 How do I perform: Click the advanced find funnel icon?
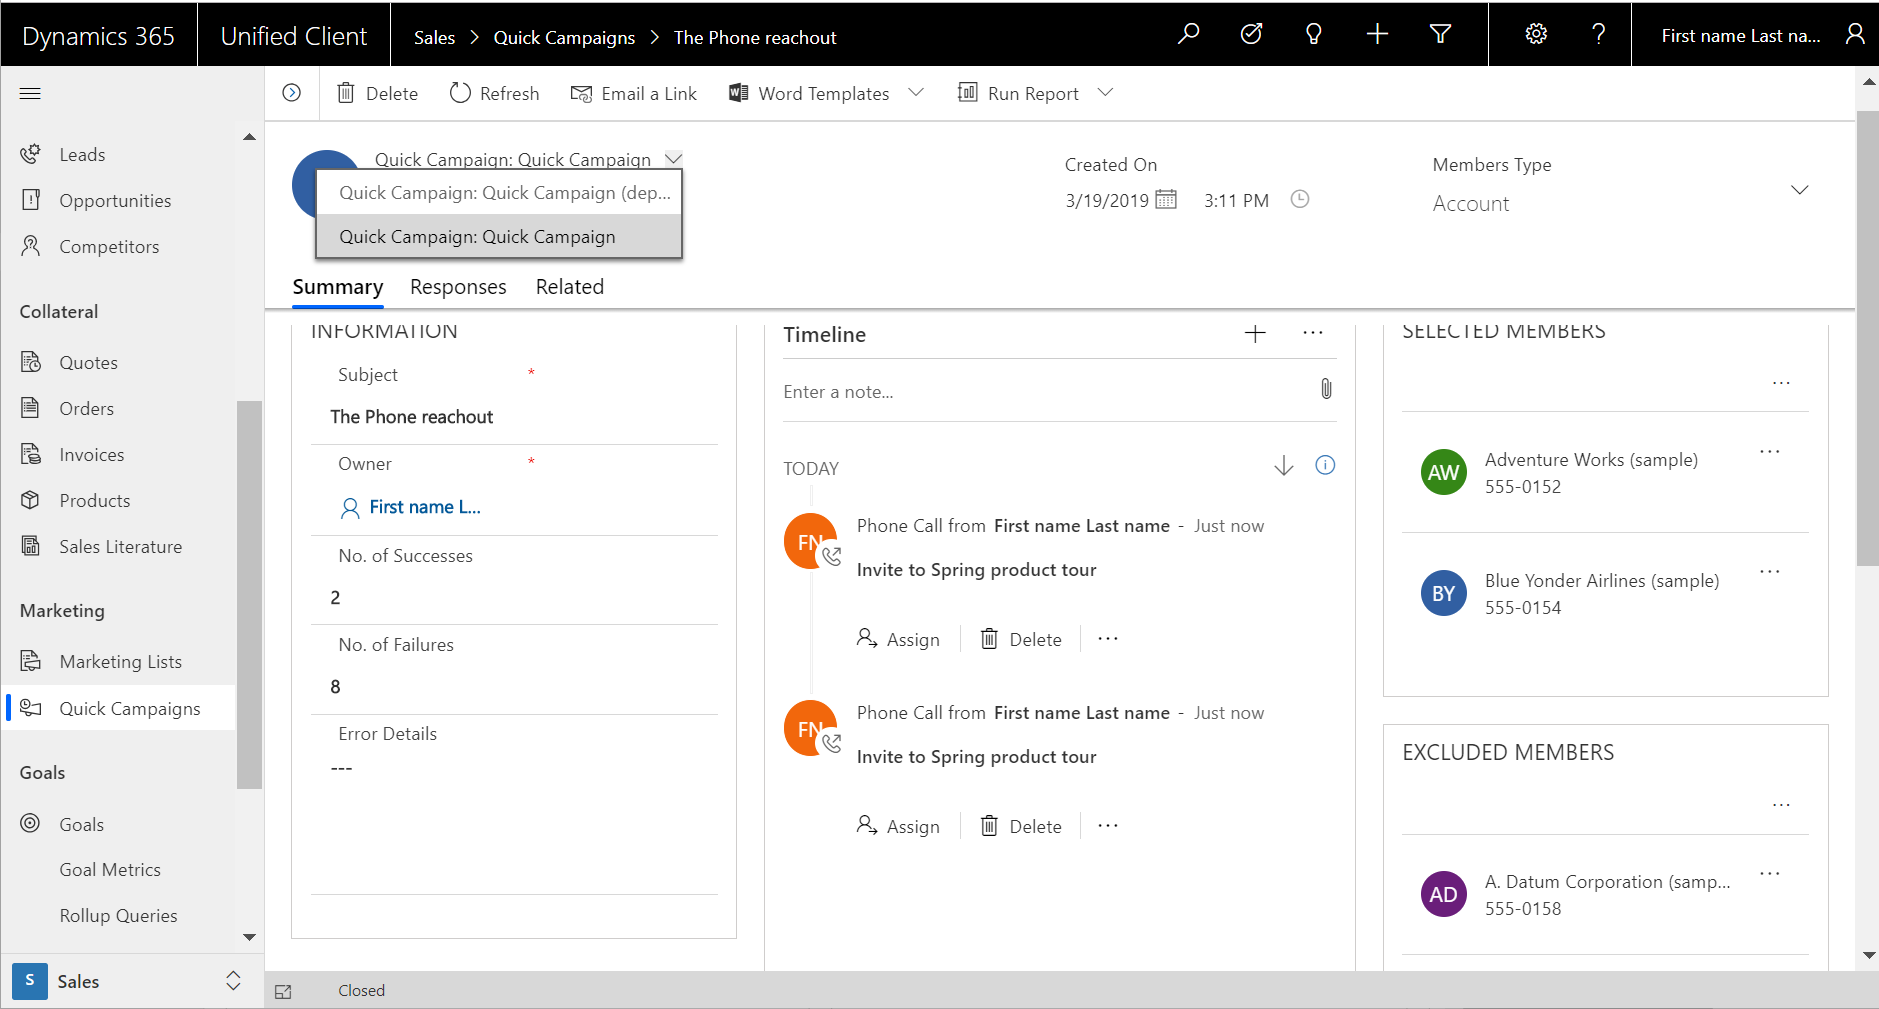(1440, 34)
